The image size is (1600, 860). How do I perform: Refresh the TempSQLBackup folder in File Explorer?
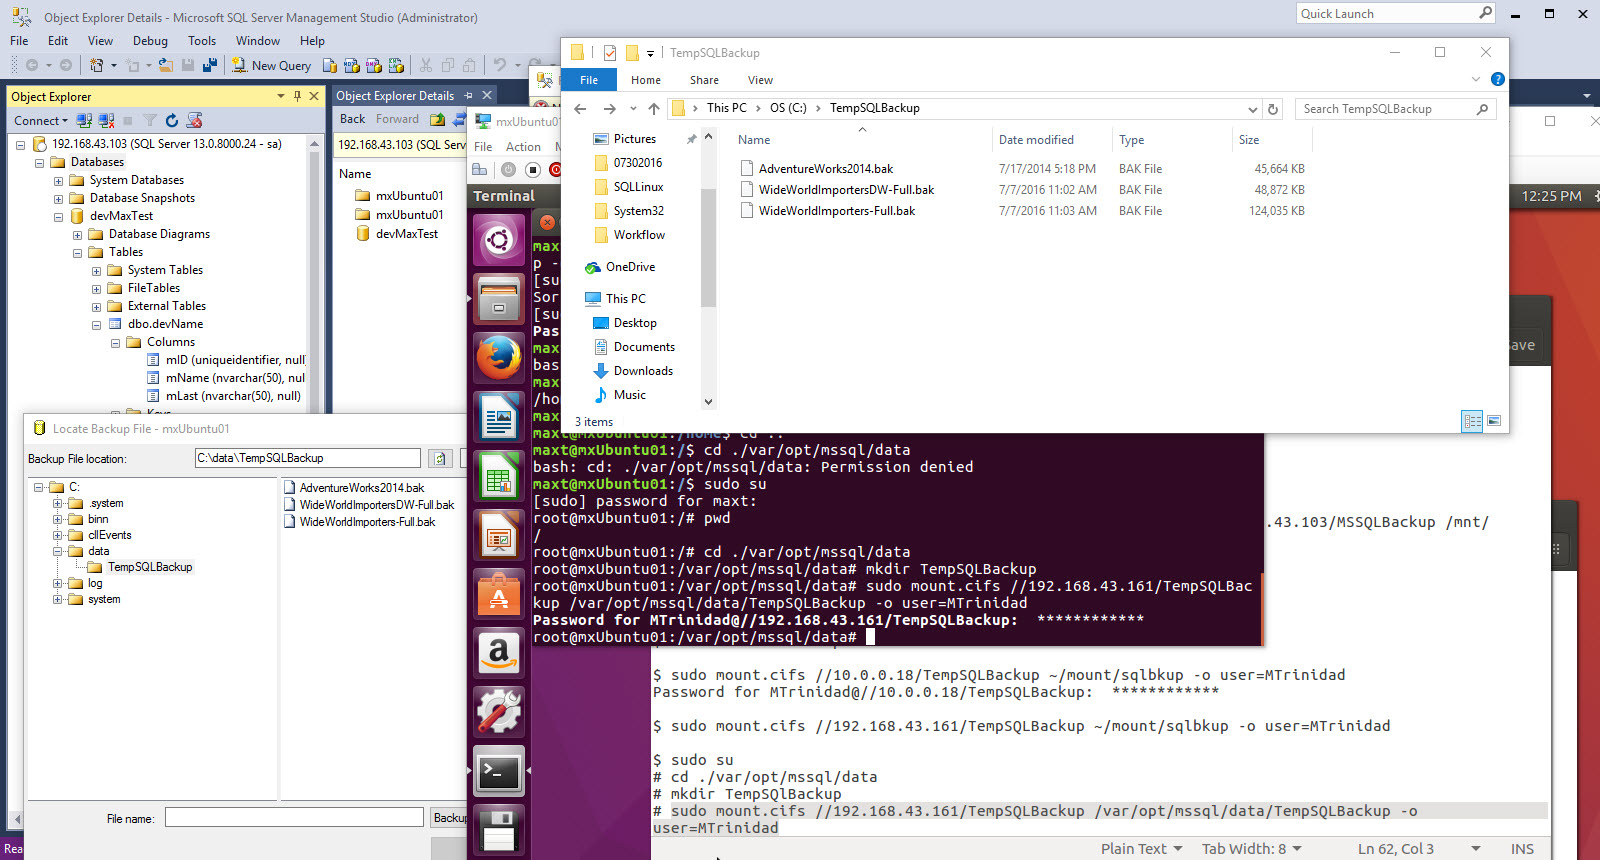[x=1273, y=108]
